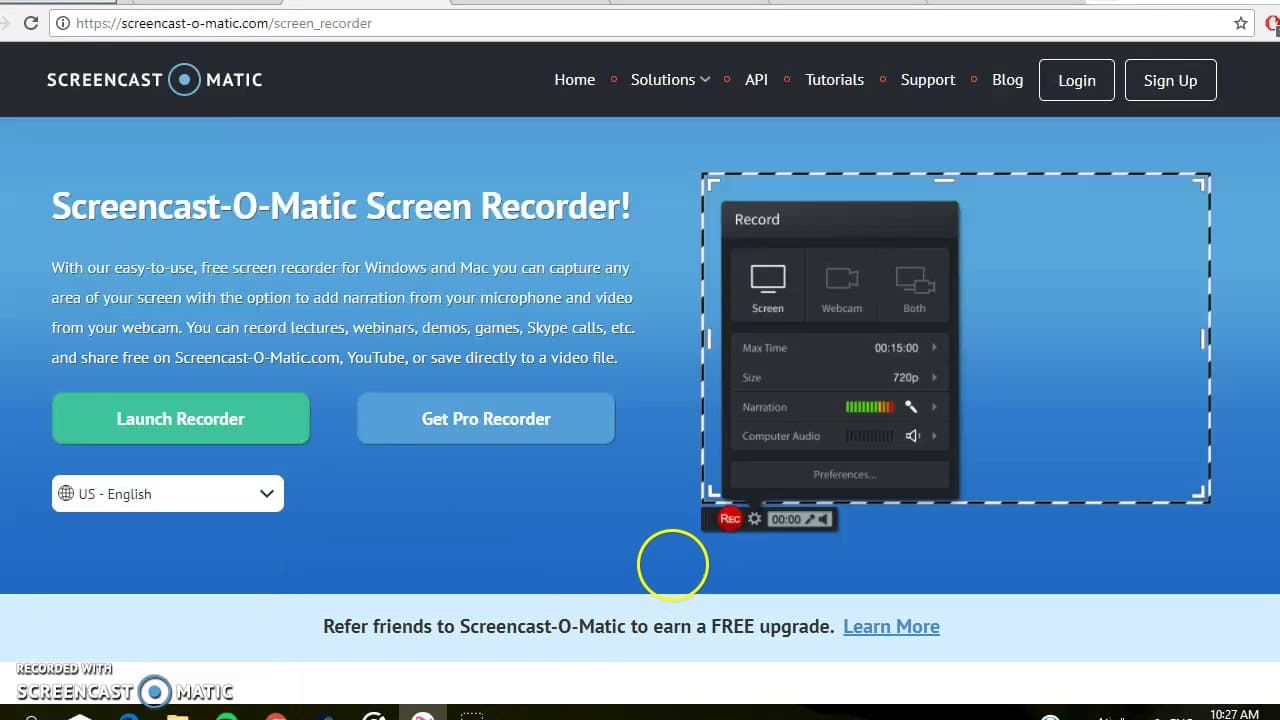The image size is (1280, 720).
Task: Follow the Learn More referral link
Action: click(x=891, y=627)
